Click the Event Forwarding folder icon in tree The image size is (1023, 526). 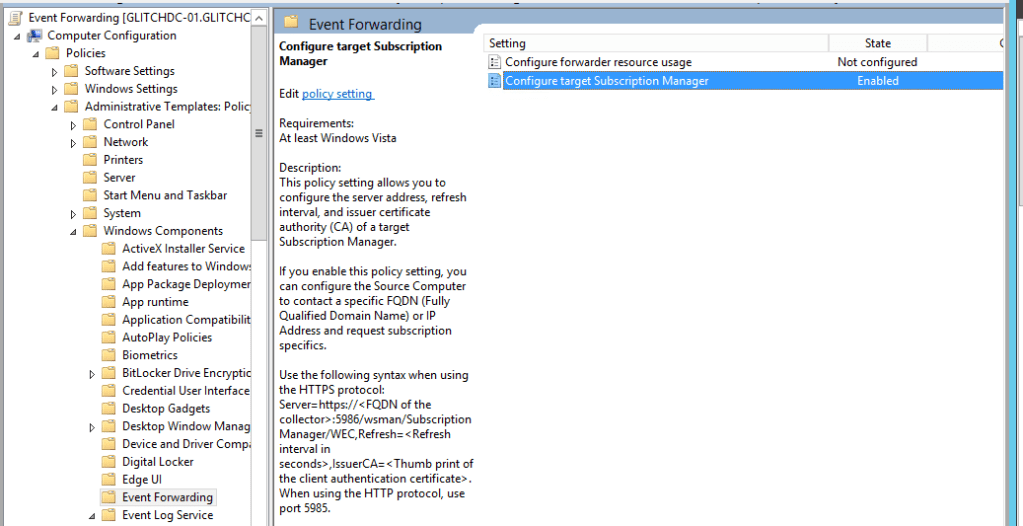coord(109,497)
